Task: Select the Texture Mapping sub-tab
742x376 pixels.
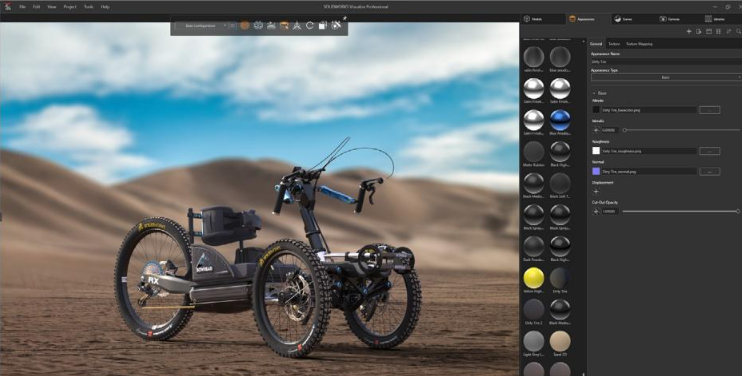Action: 639,44
